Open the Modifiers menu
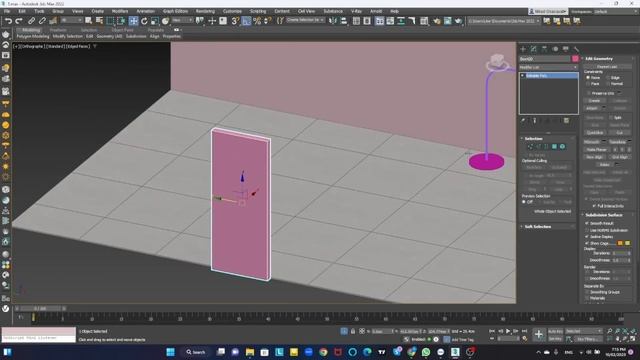The height and width of the screenshot is (360, 640). [120, 11]
